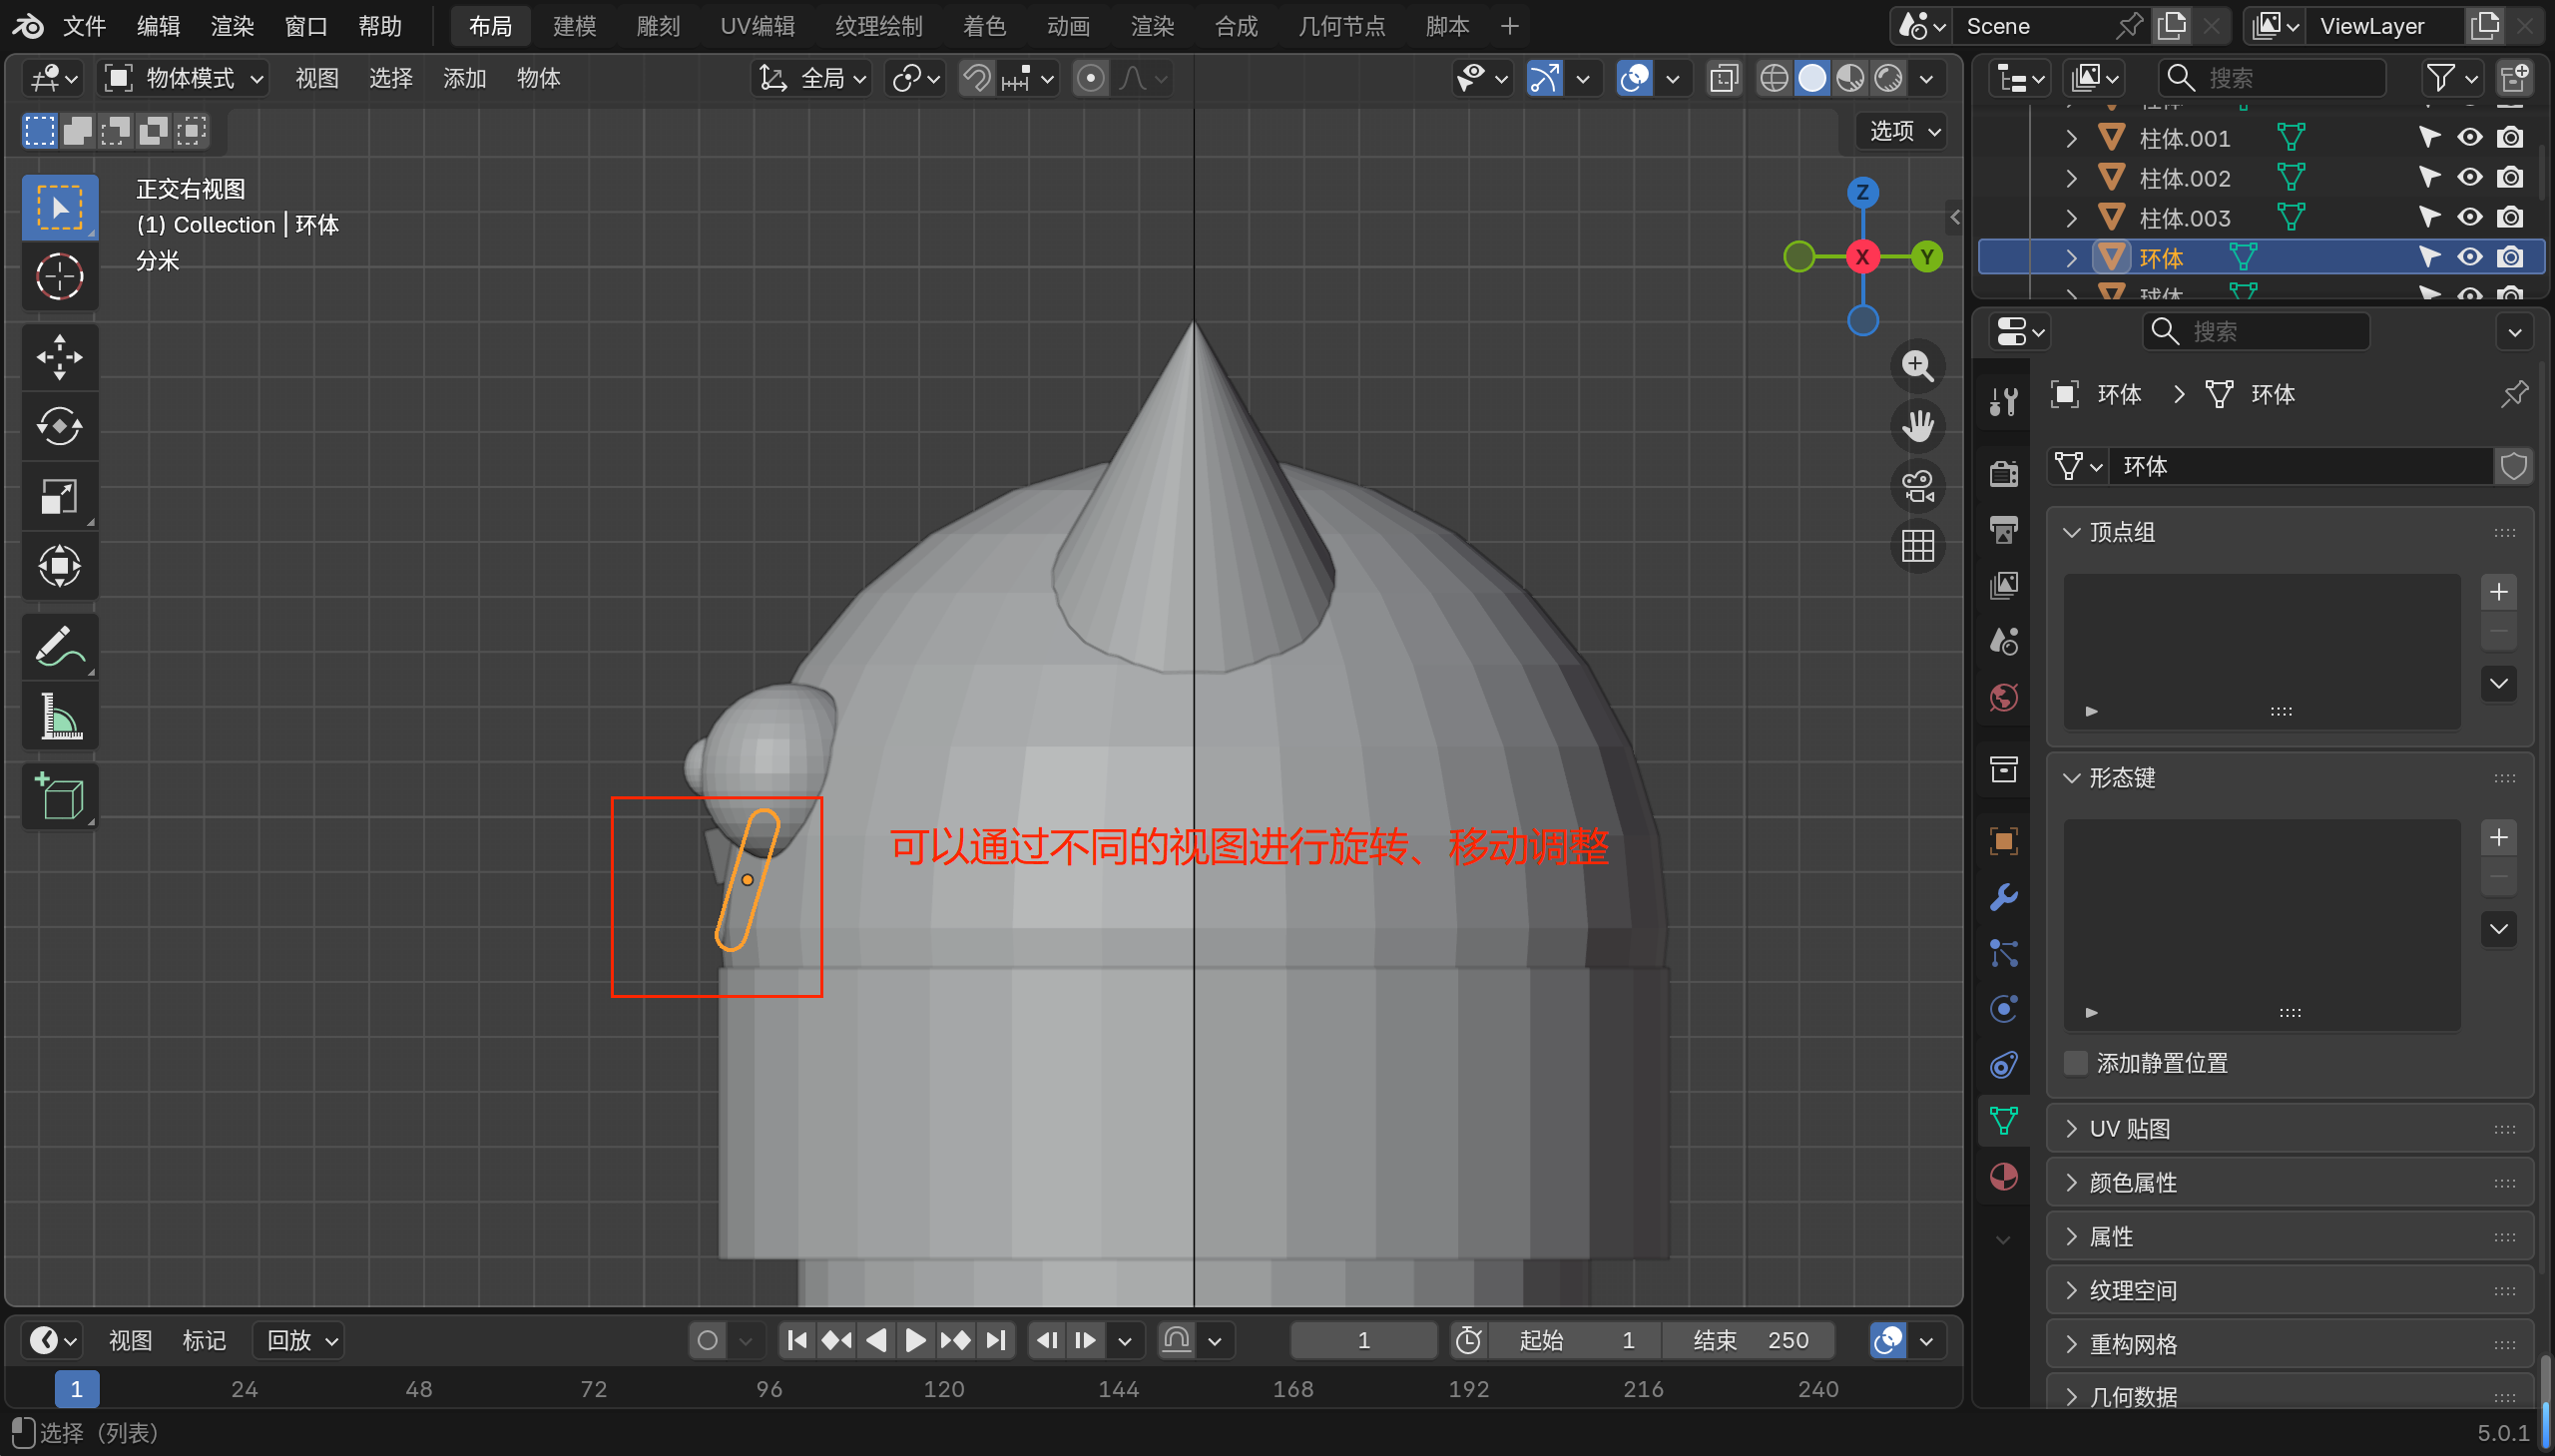Click the Add Cube tool
This screenshot has width=2555, height=1456.
coord(59,797)
